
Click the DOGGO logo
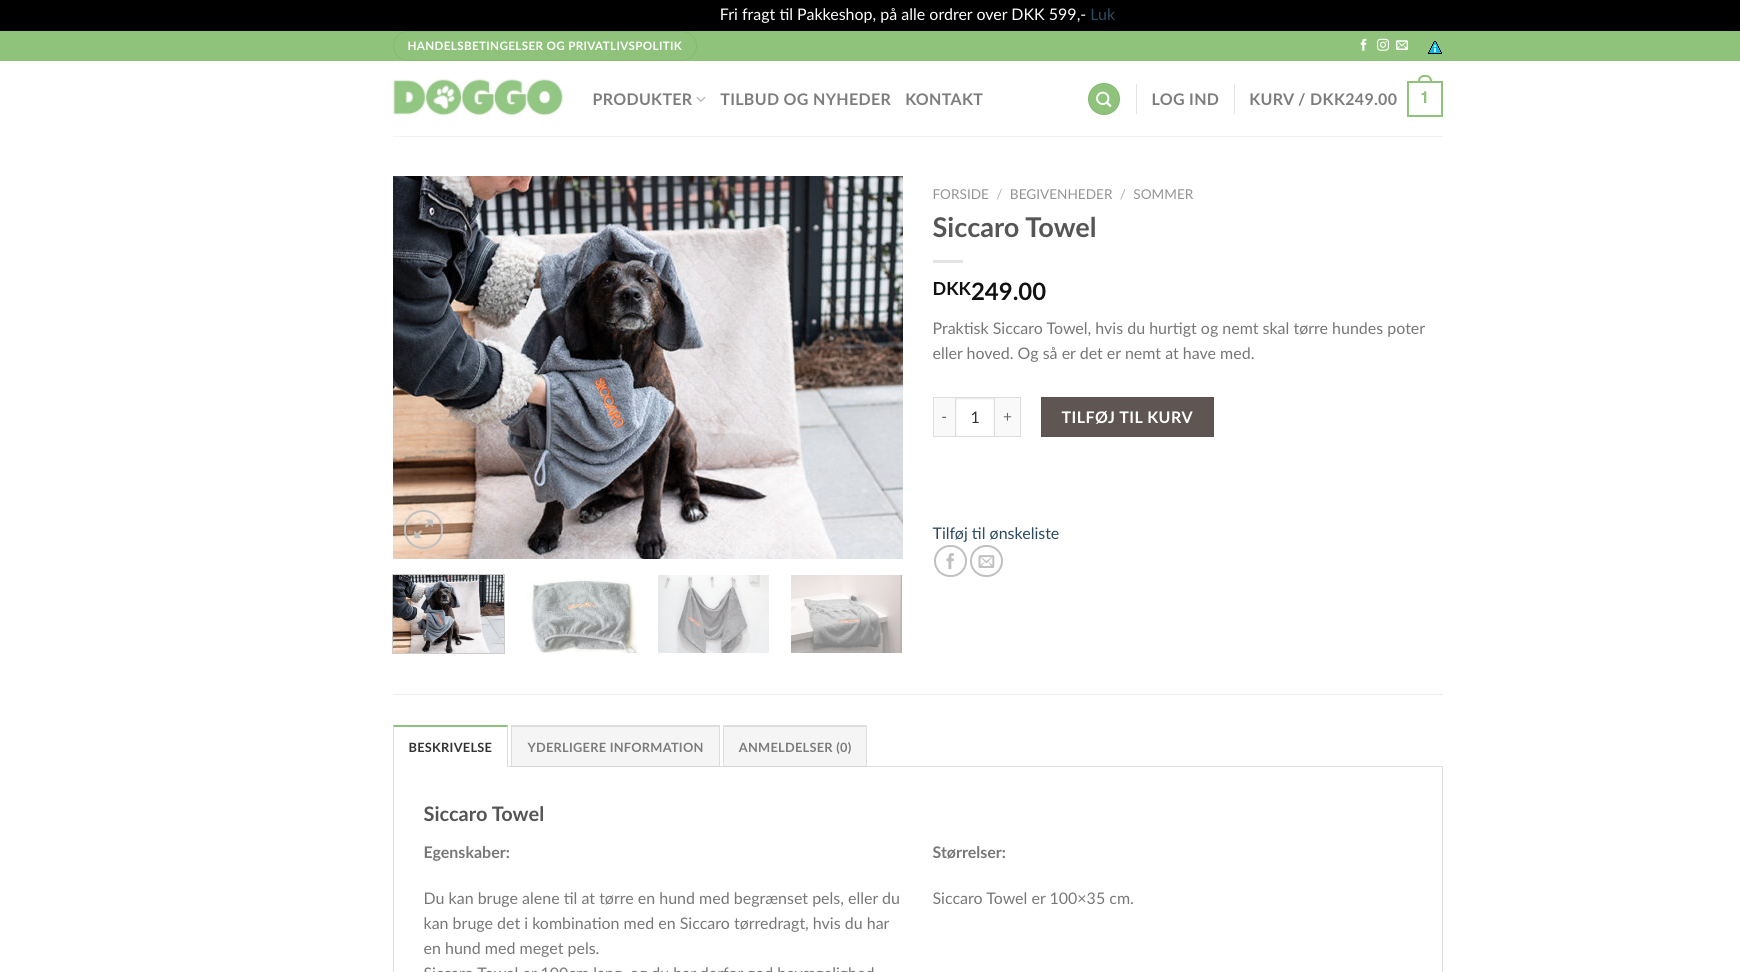click(x=477, y=98)
